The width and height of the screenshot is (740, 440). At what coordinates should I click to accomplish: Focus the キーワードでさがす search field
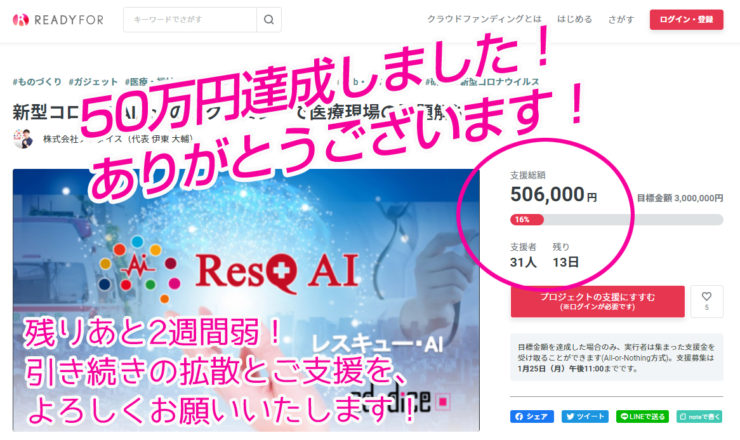click(x=190, y=19)
